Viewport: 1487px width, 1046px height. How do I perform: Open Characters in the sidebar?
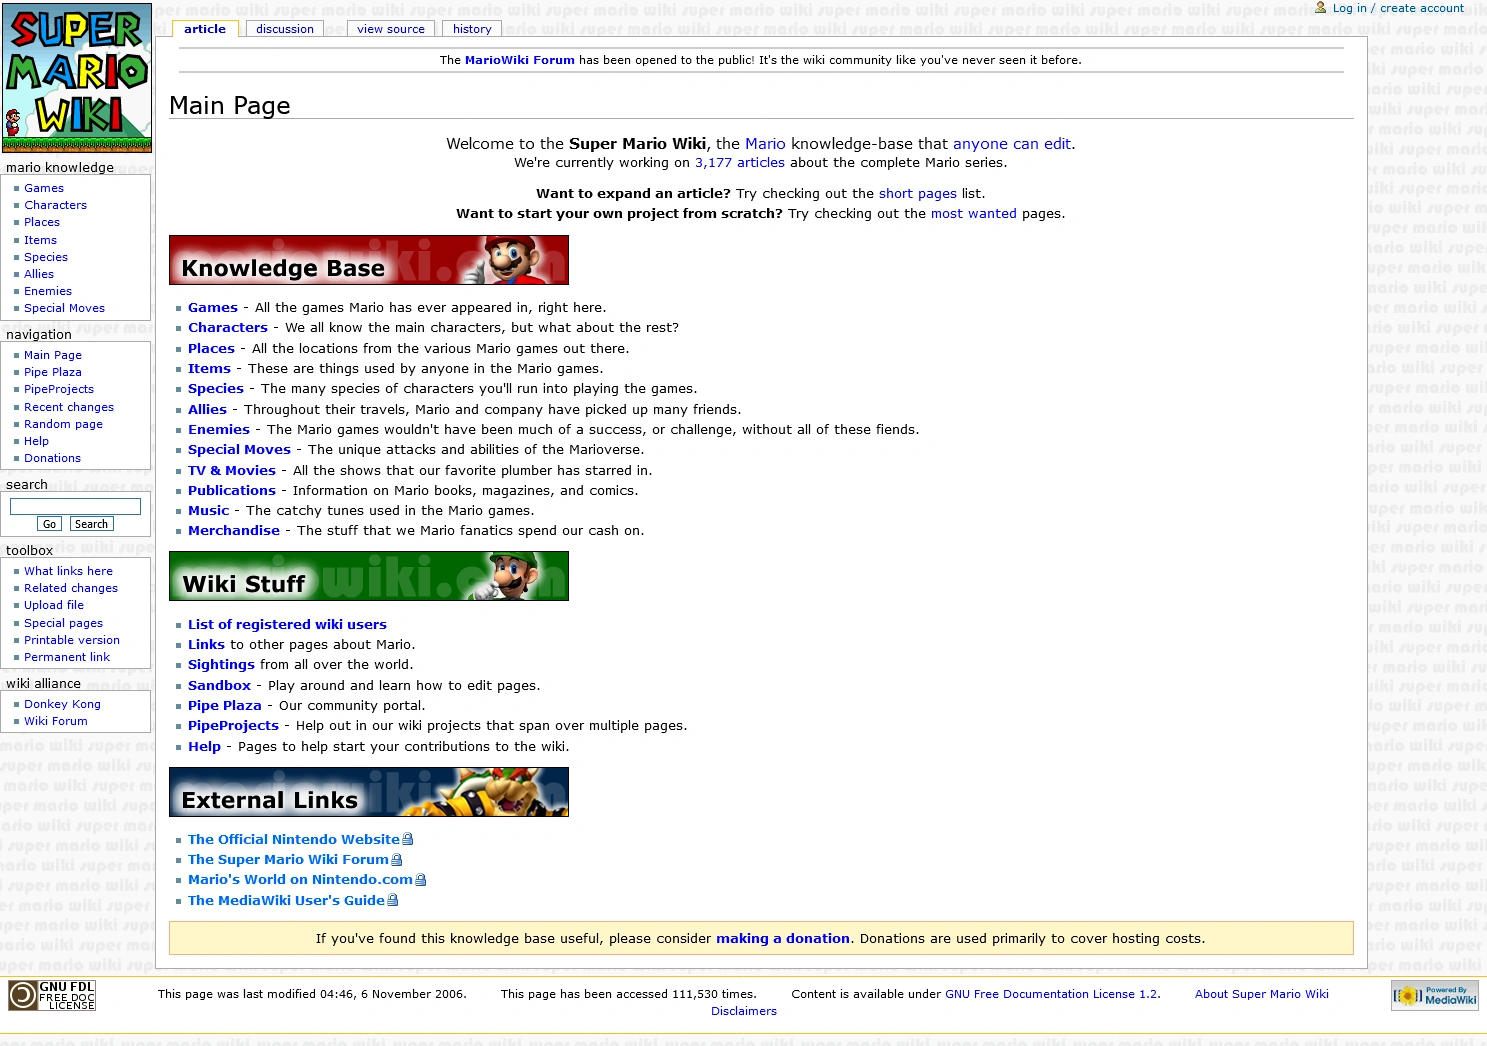(x=56, y=205)
